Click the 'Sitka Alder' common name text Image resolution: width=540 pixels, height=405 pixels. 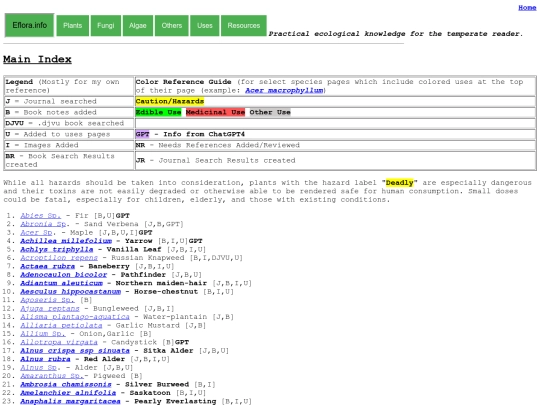[x=168, y=351]
